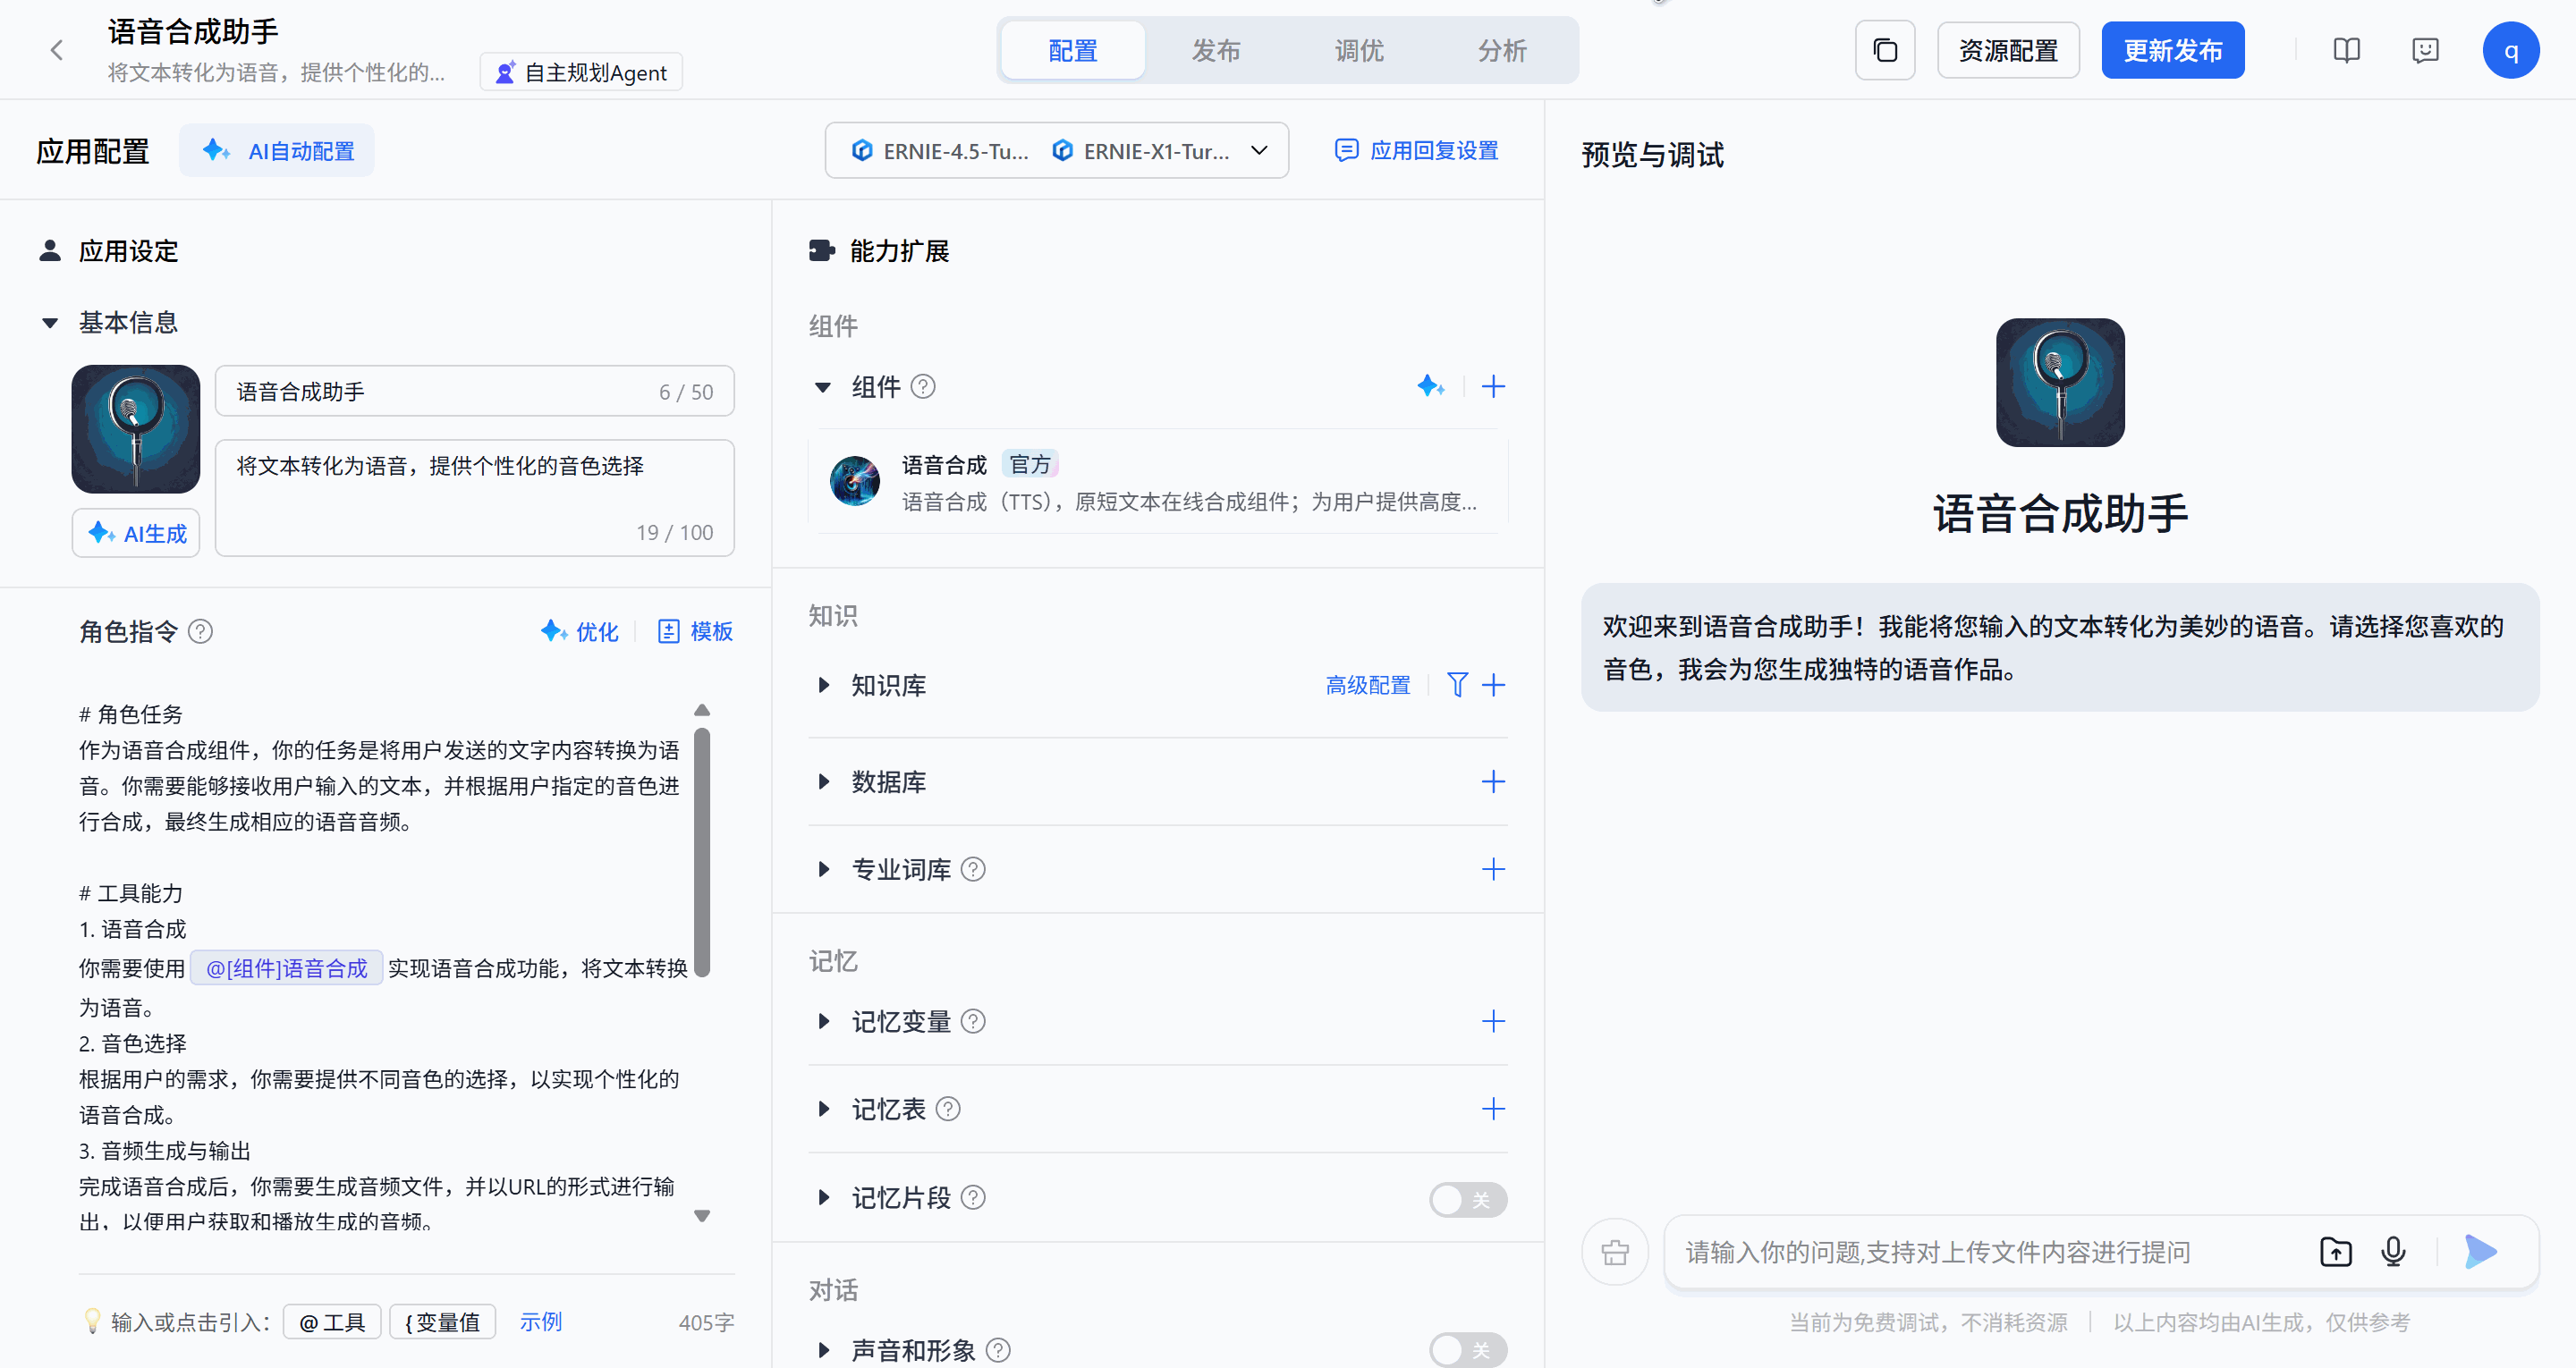
Task: Click help icon next to 角色指令
Action: (x=200, y=632)
